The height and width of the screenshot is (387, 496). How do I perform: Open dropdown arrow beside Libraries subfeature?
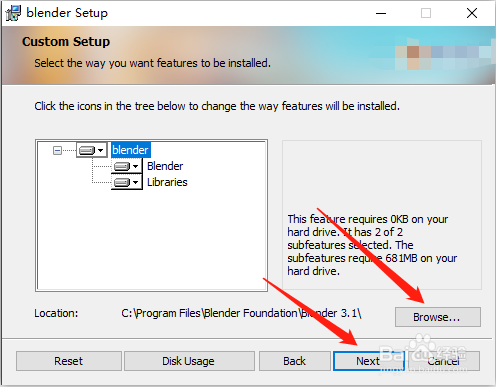click(135, 182)
